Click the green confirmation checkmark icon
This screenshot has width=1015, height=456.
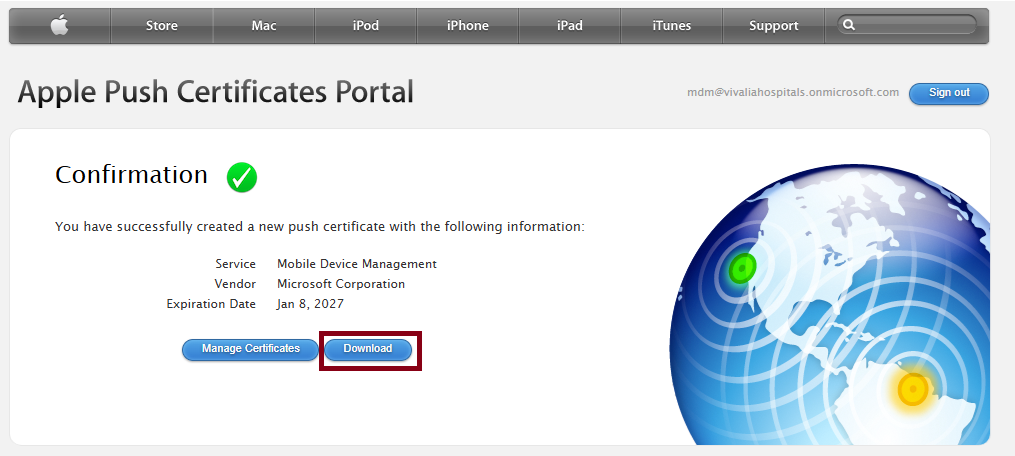point(242,177)
